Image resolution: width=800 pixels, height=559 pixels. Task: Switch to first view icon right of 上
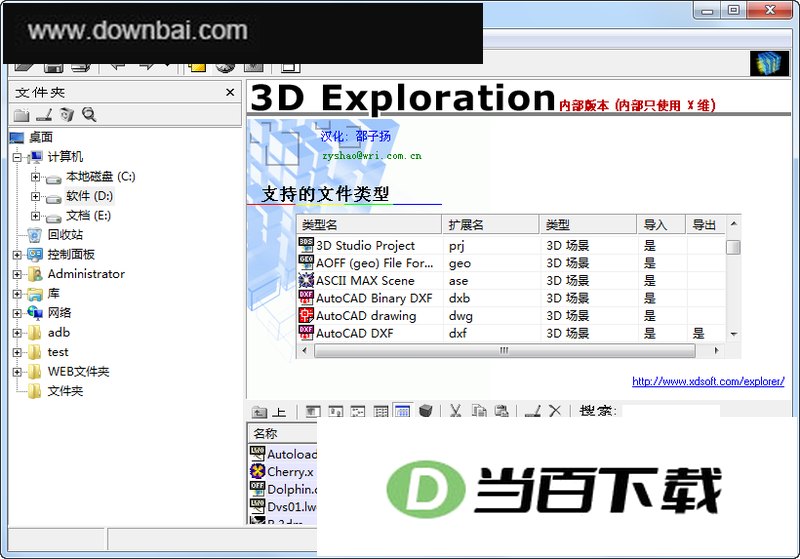(x=313, y=411)
